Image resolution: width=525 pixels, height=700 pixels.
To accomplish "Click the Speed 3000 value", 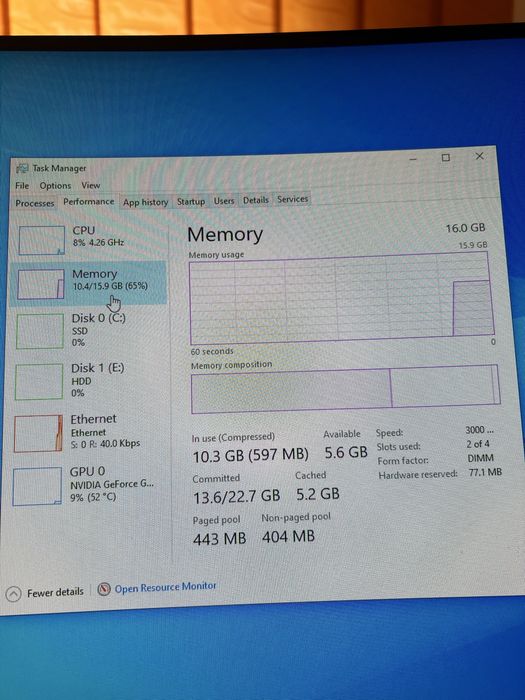I will coord(479,430).
